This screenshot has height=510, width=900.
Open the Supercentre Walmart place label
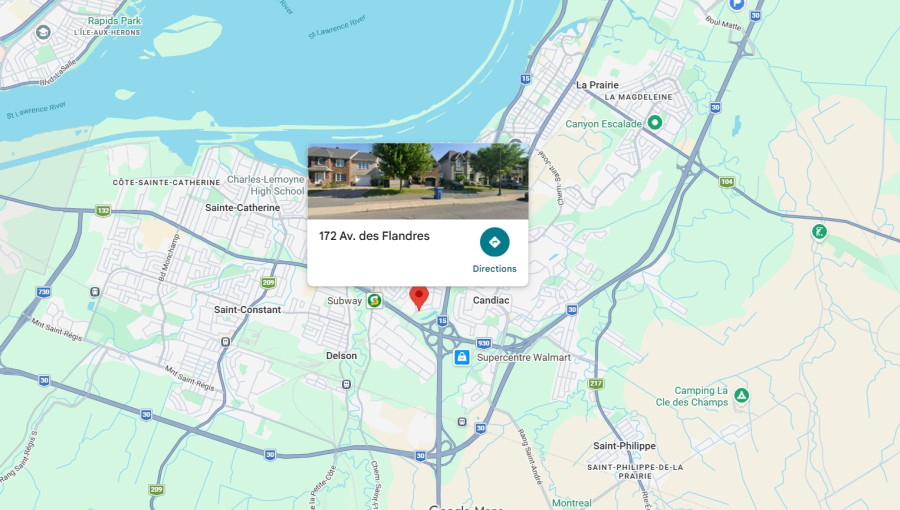pos(523,357)
